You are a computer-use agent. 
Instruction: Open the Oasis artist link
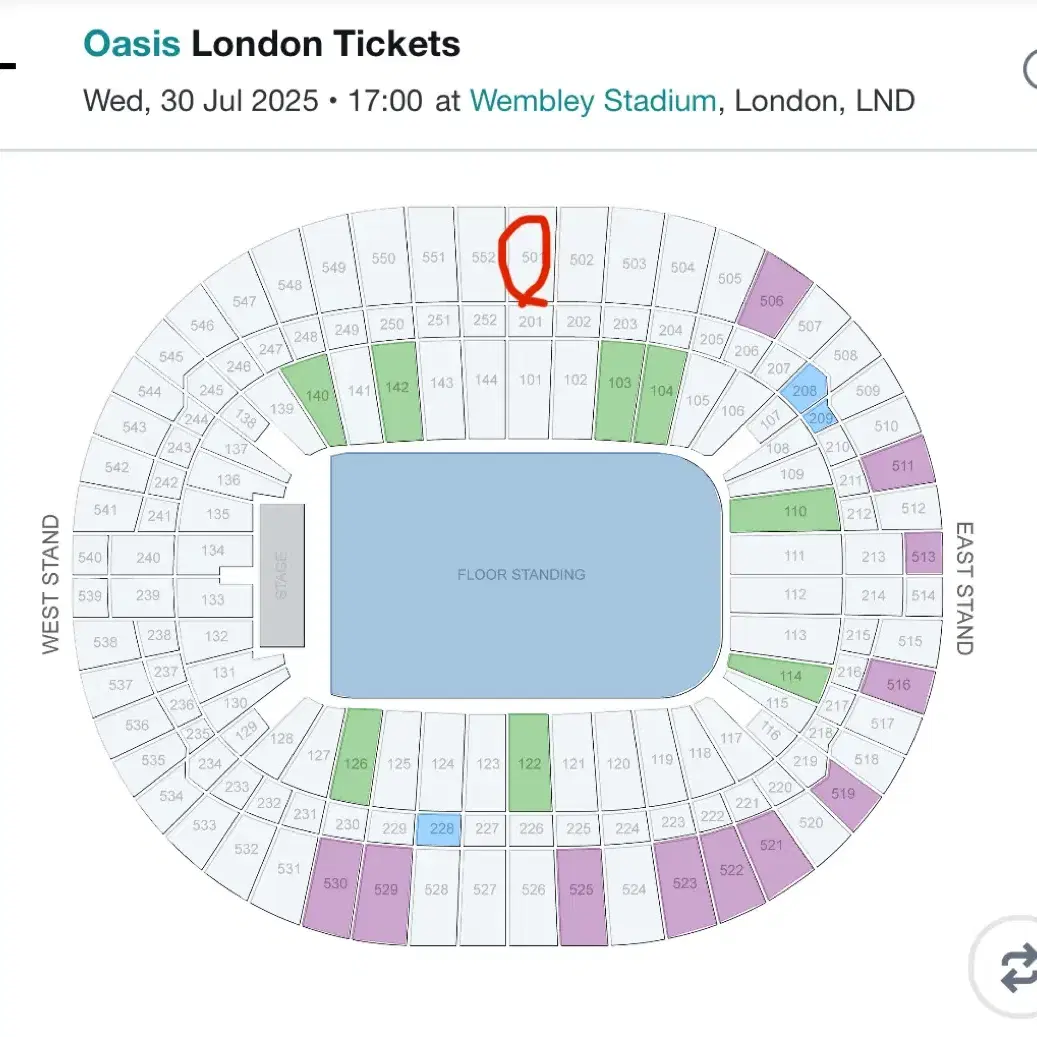[x=132, y=44]
